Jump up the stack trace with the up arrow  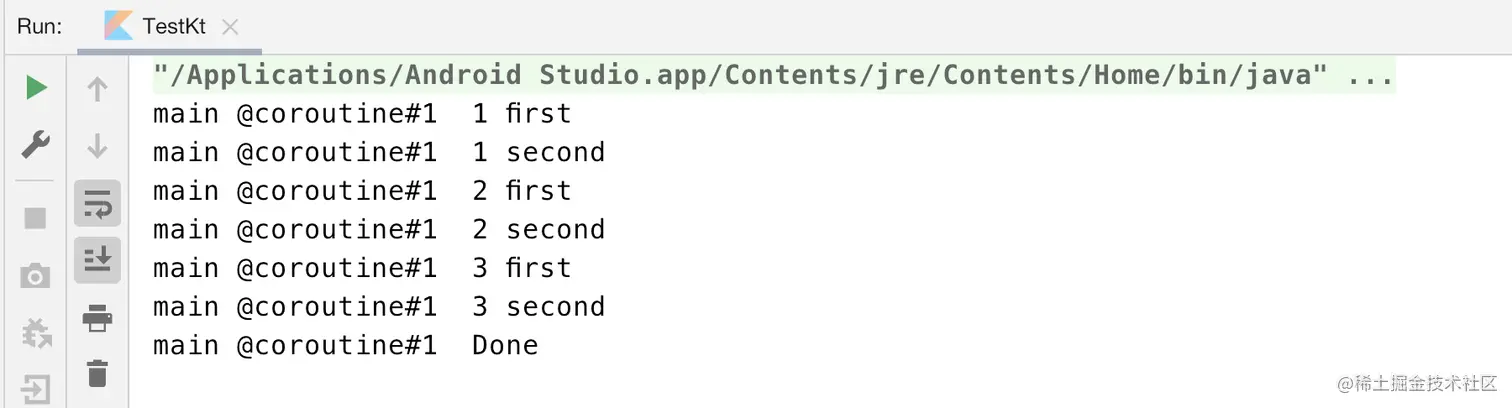97,90
